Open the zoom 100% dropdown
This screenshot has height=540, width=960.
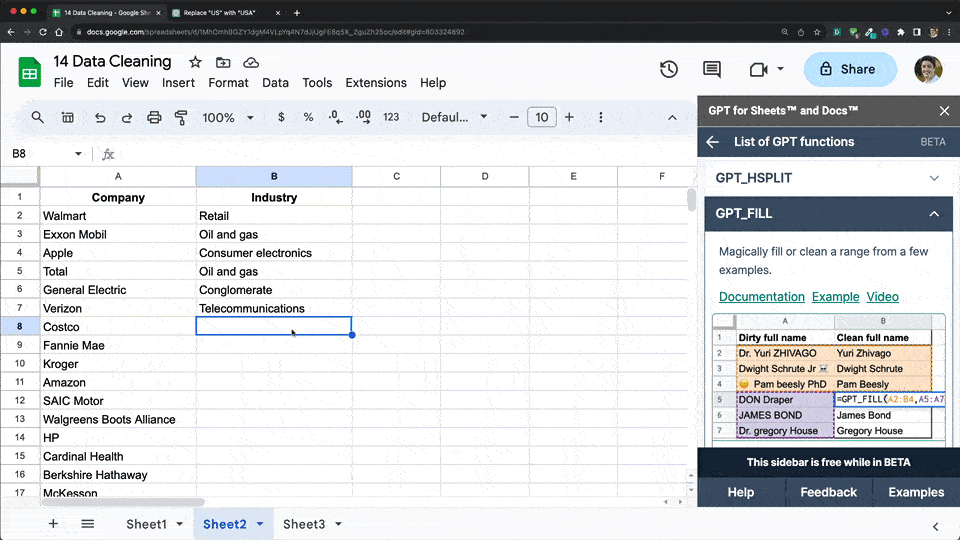(x=228, y=118)
